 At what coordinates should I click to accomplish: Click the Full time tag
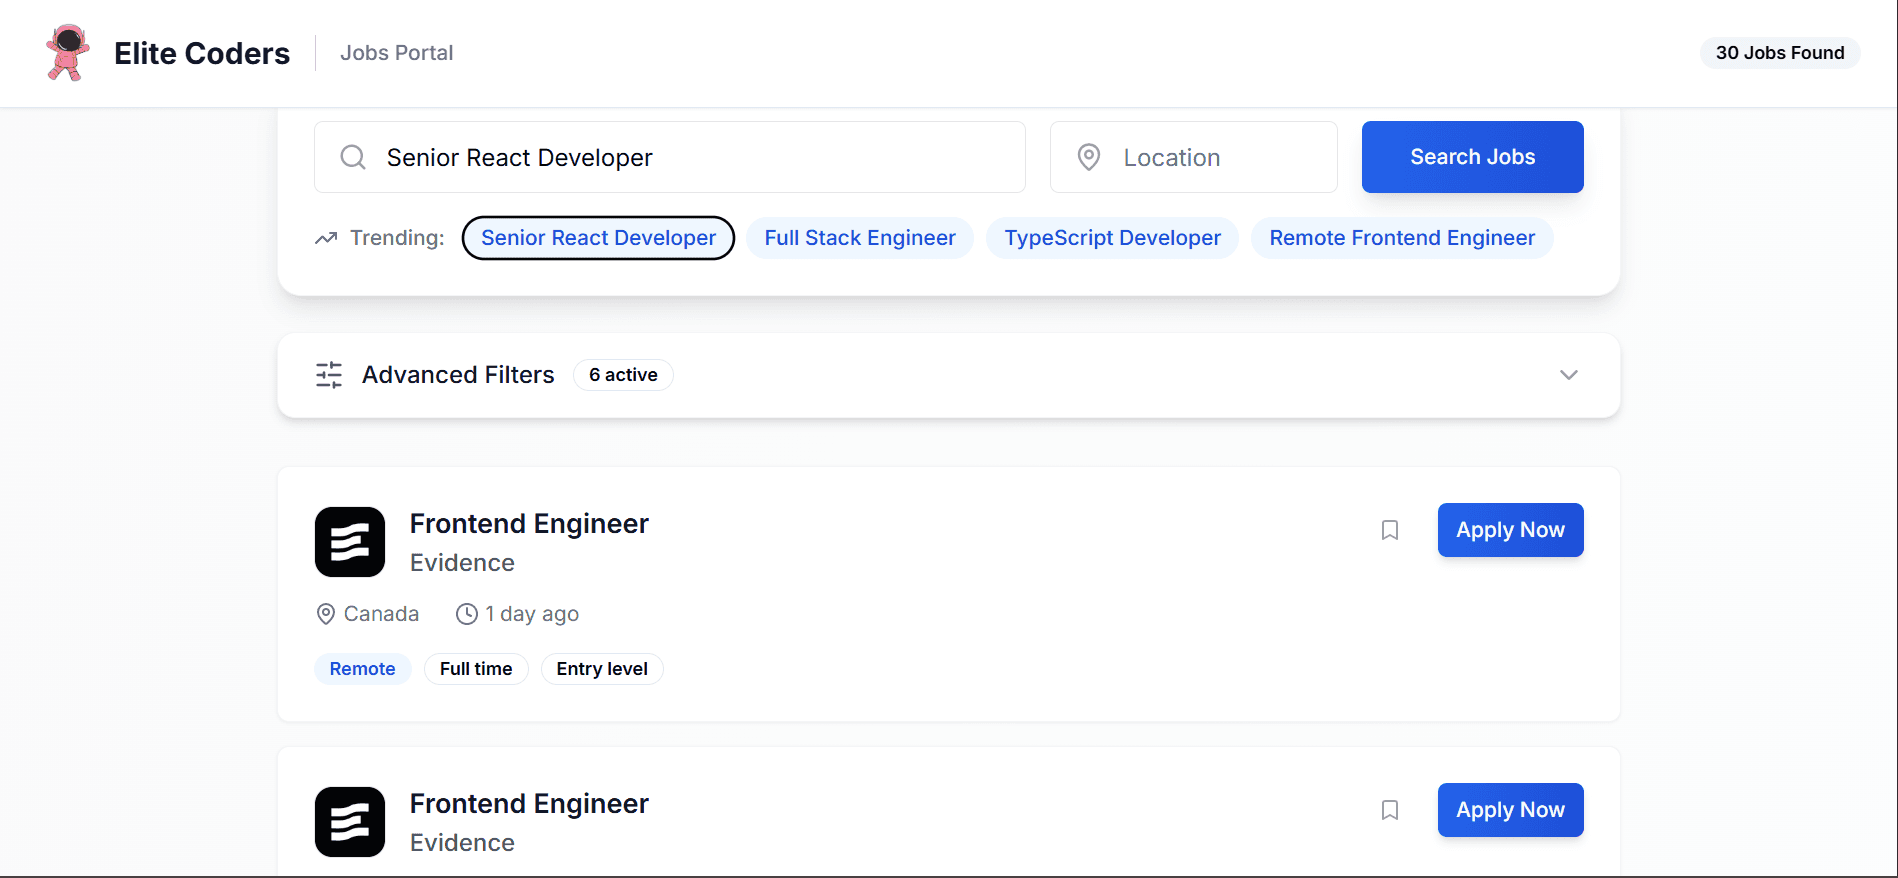click(x=476, y=669)
